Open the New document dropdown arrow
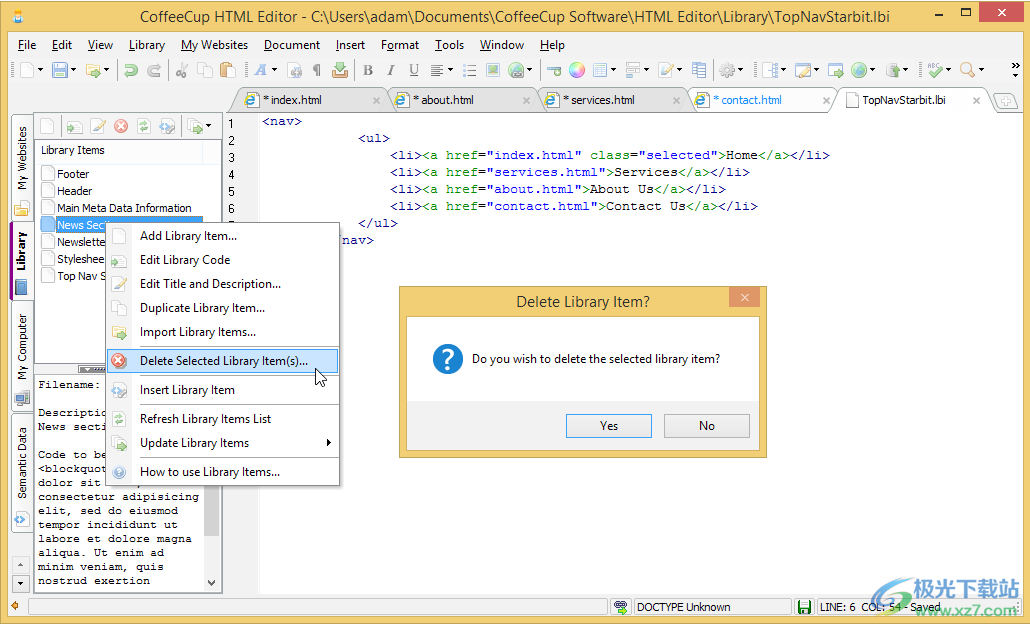 tap(41, 70)
